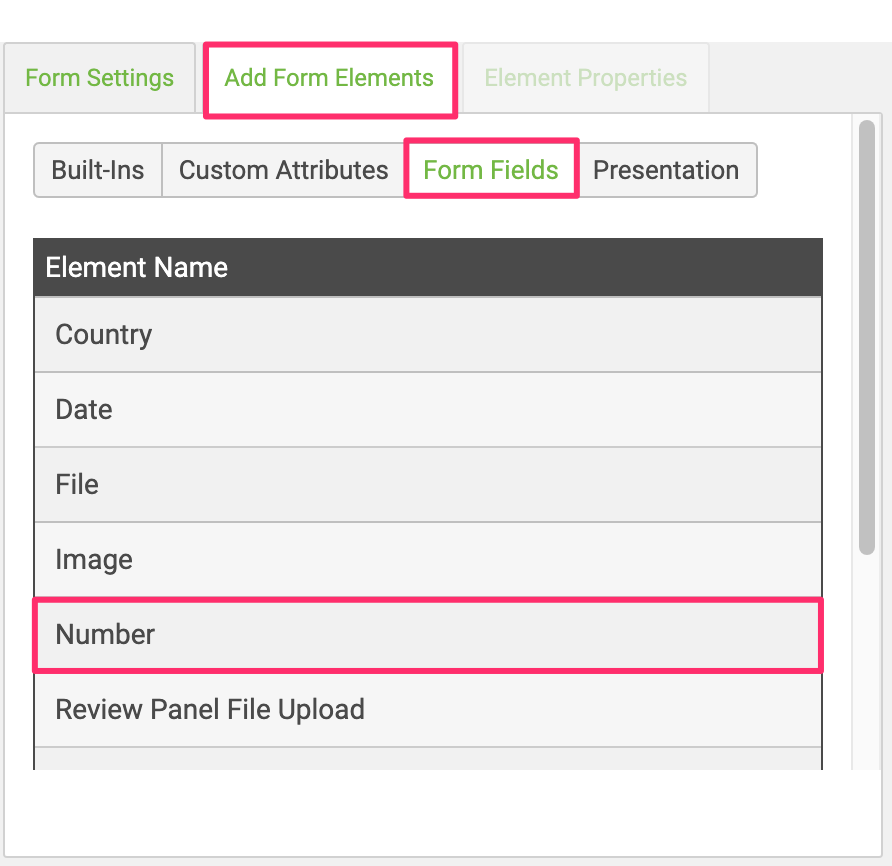Choose the Date element row
892x866 pixels.
(428, 410)
